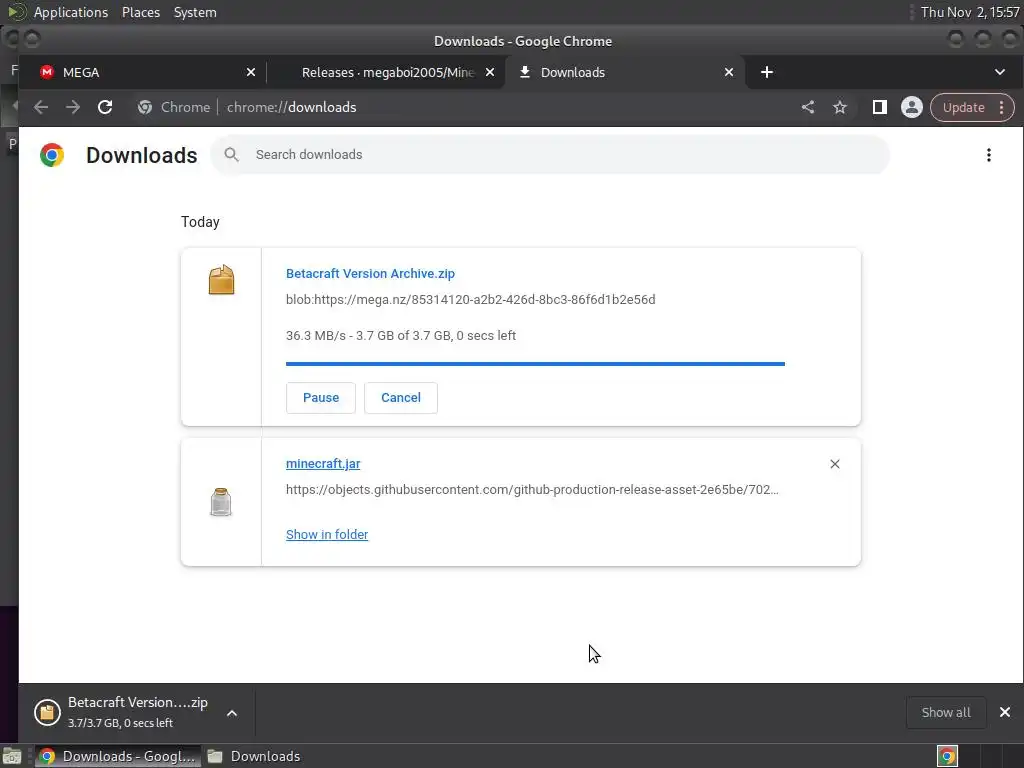1024x768 pixels.
Task: Click the search magnifier icon
Action: pyautogui.click(x=231, y=155)
